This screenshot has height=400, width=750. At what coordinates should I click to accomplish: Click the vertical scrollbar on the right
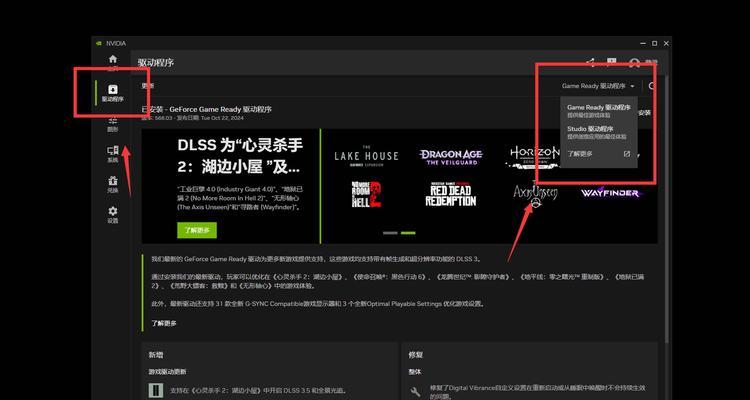pyautogui.click(x=666, y=211)
